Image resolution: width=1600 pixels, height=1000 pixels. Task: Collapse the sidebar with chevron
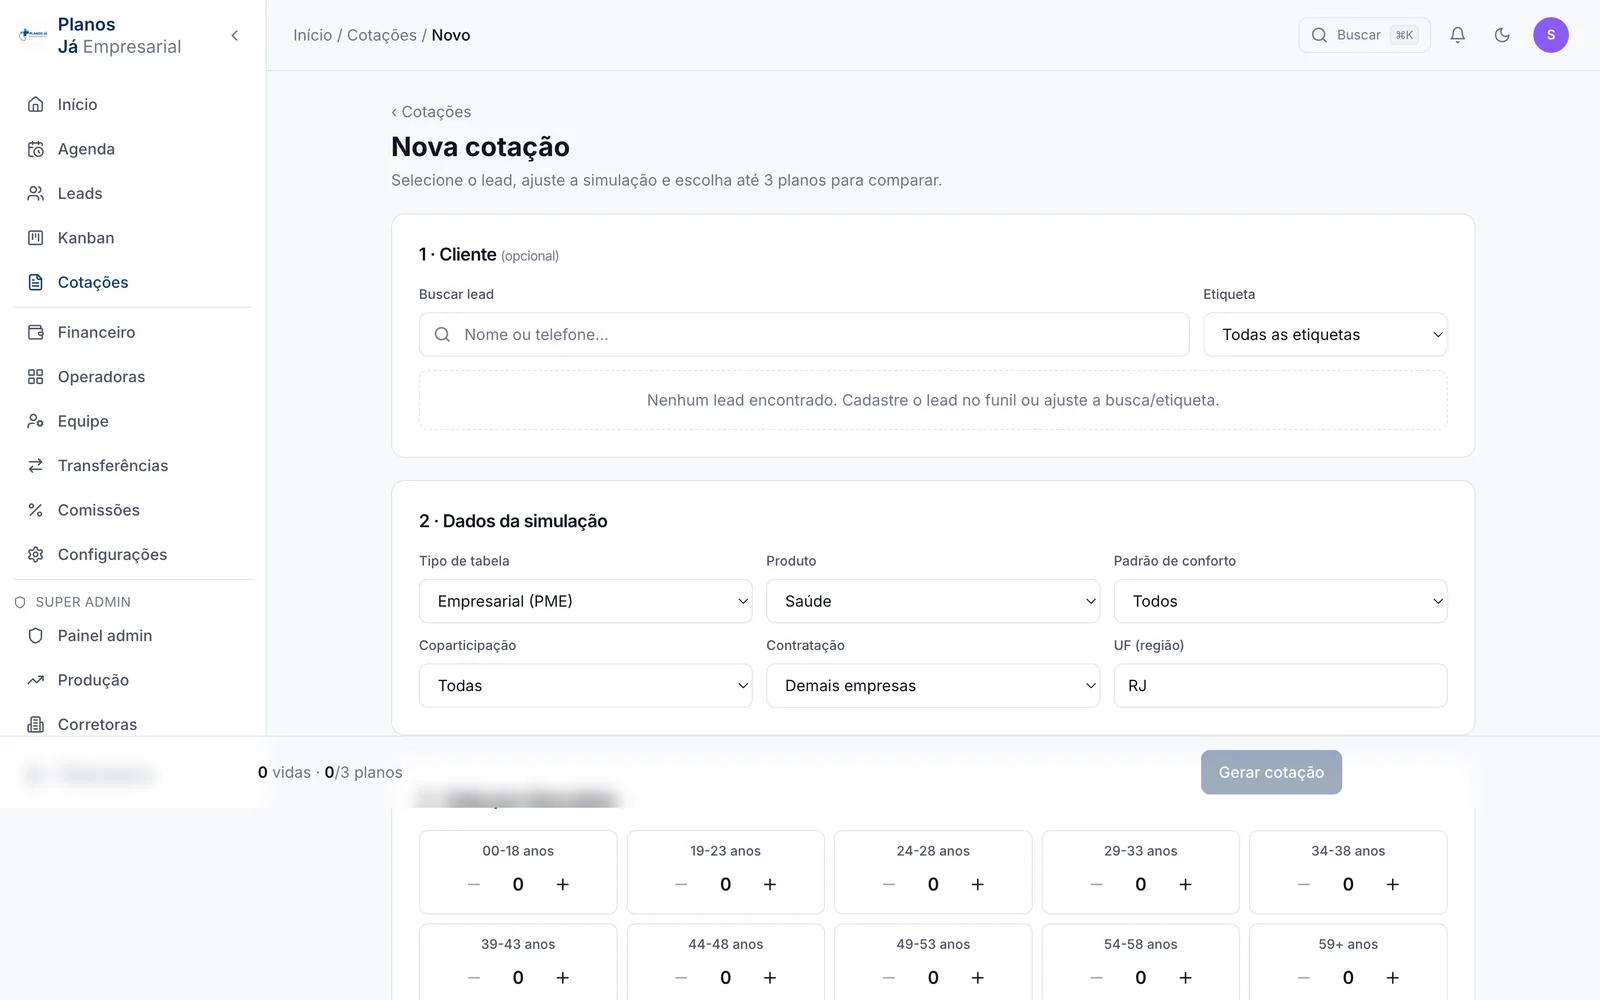(x=235, y=36)
